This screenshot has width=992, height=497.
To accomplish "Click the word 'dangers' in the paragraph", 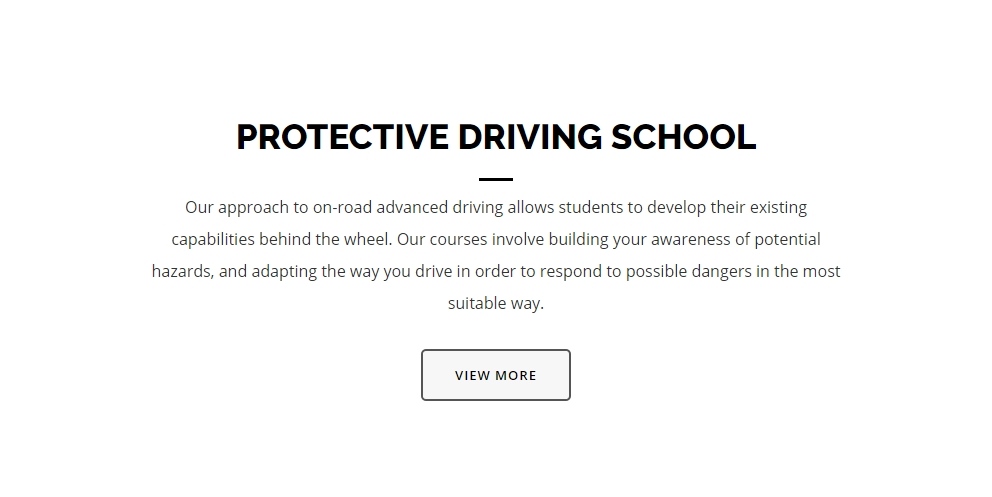I will point(721,273).
